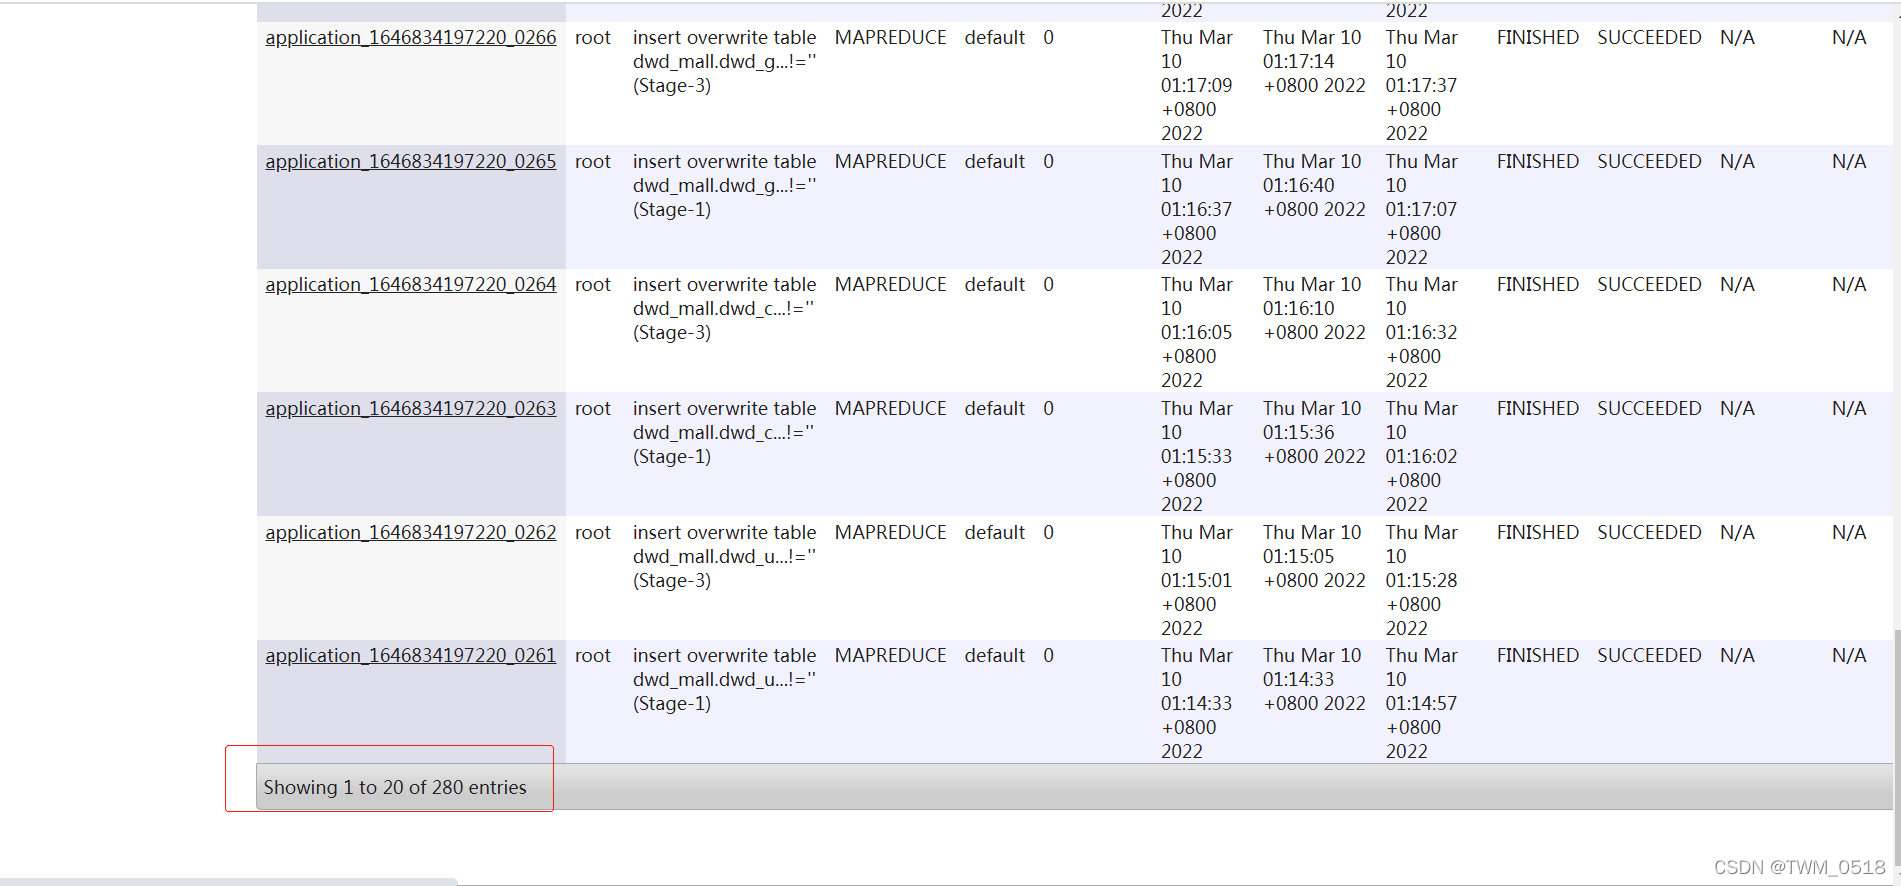Select job name of application 0261 (Stage-1)
This screenshot has height=886, width=1901.
click(x=725, y=680)
